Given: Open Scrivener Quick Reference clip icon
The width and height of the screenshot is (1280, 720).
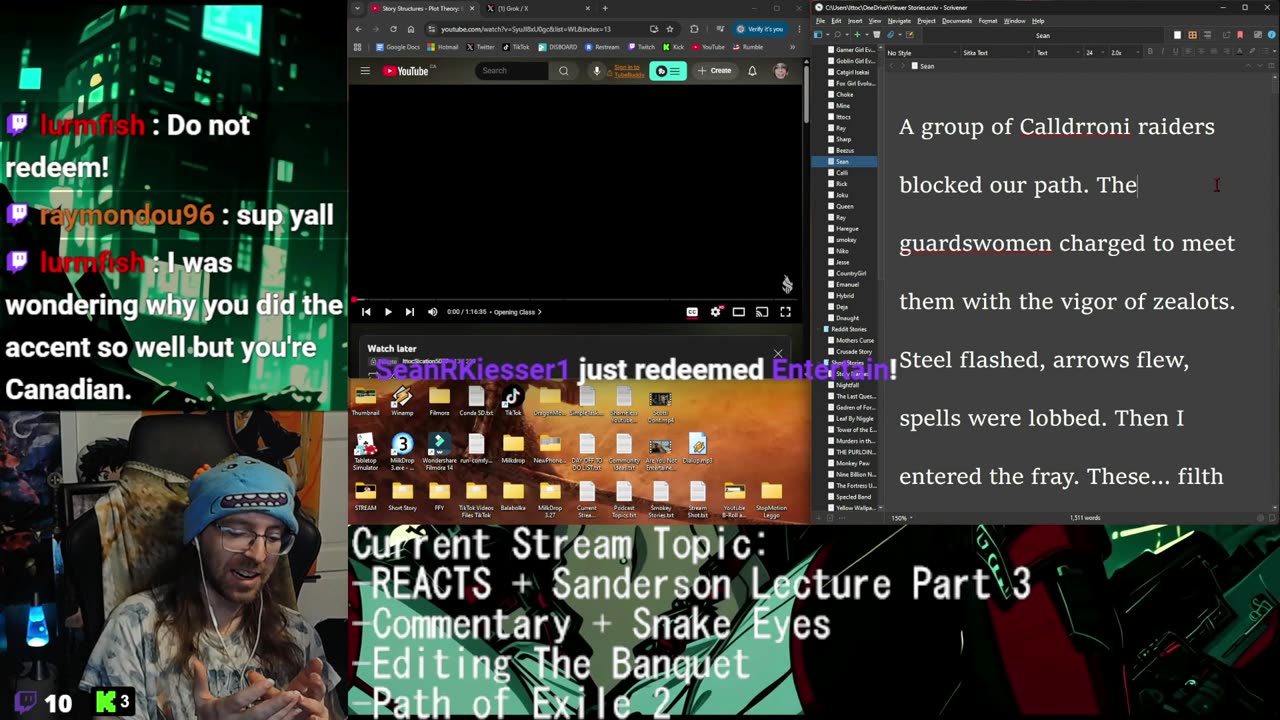Looking at the screenshot, I should (x=890, y=35).
